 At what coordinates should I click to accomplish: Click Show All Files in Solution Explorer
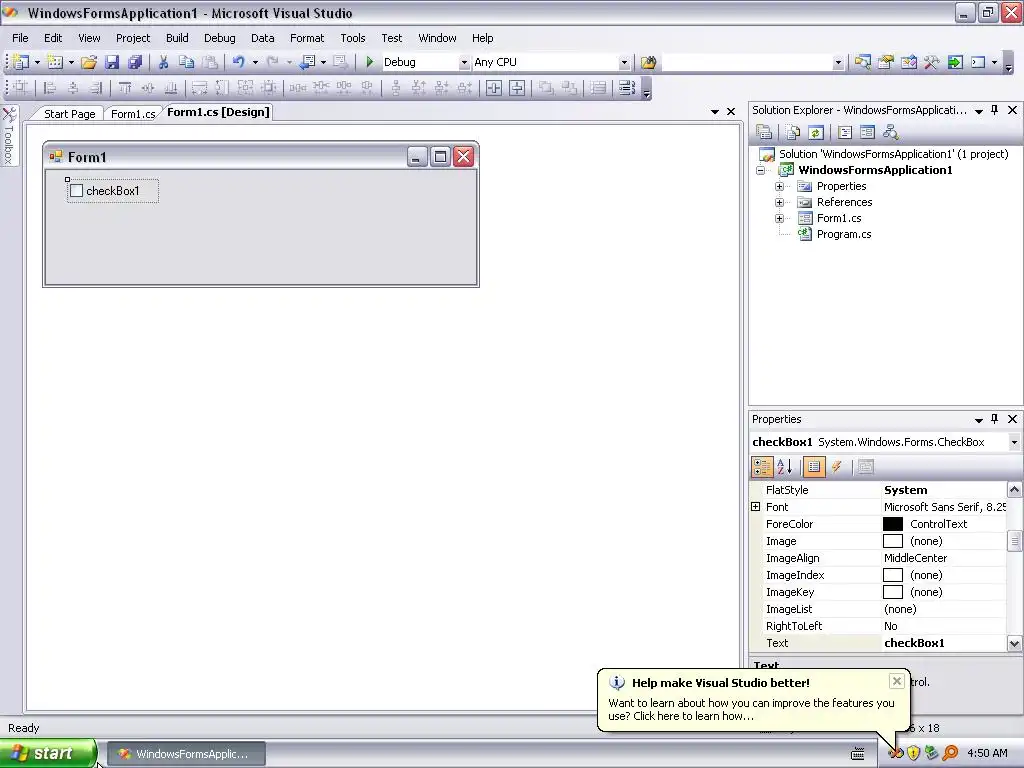793,133
